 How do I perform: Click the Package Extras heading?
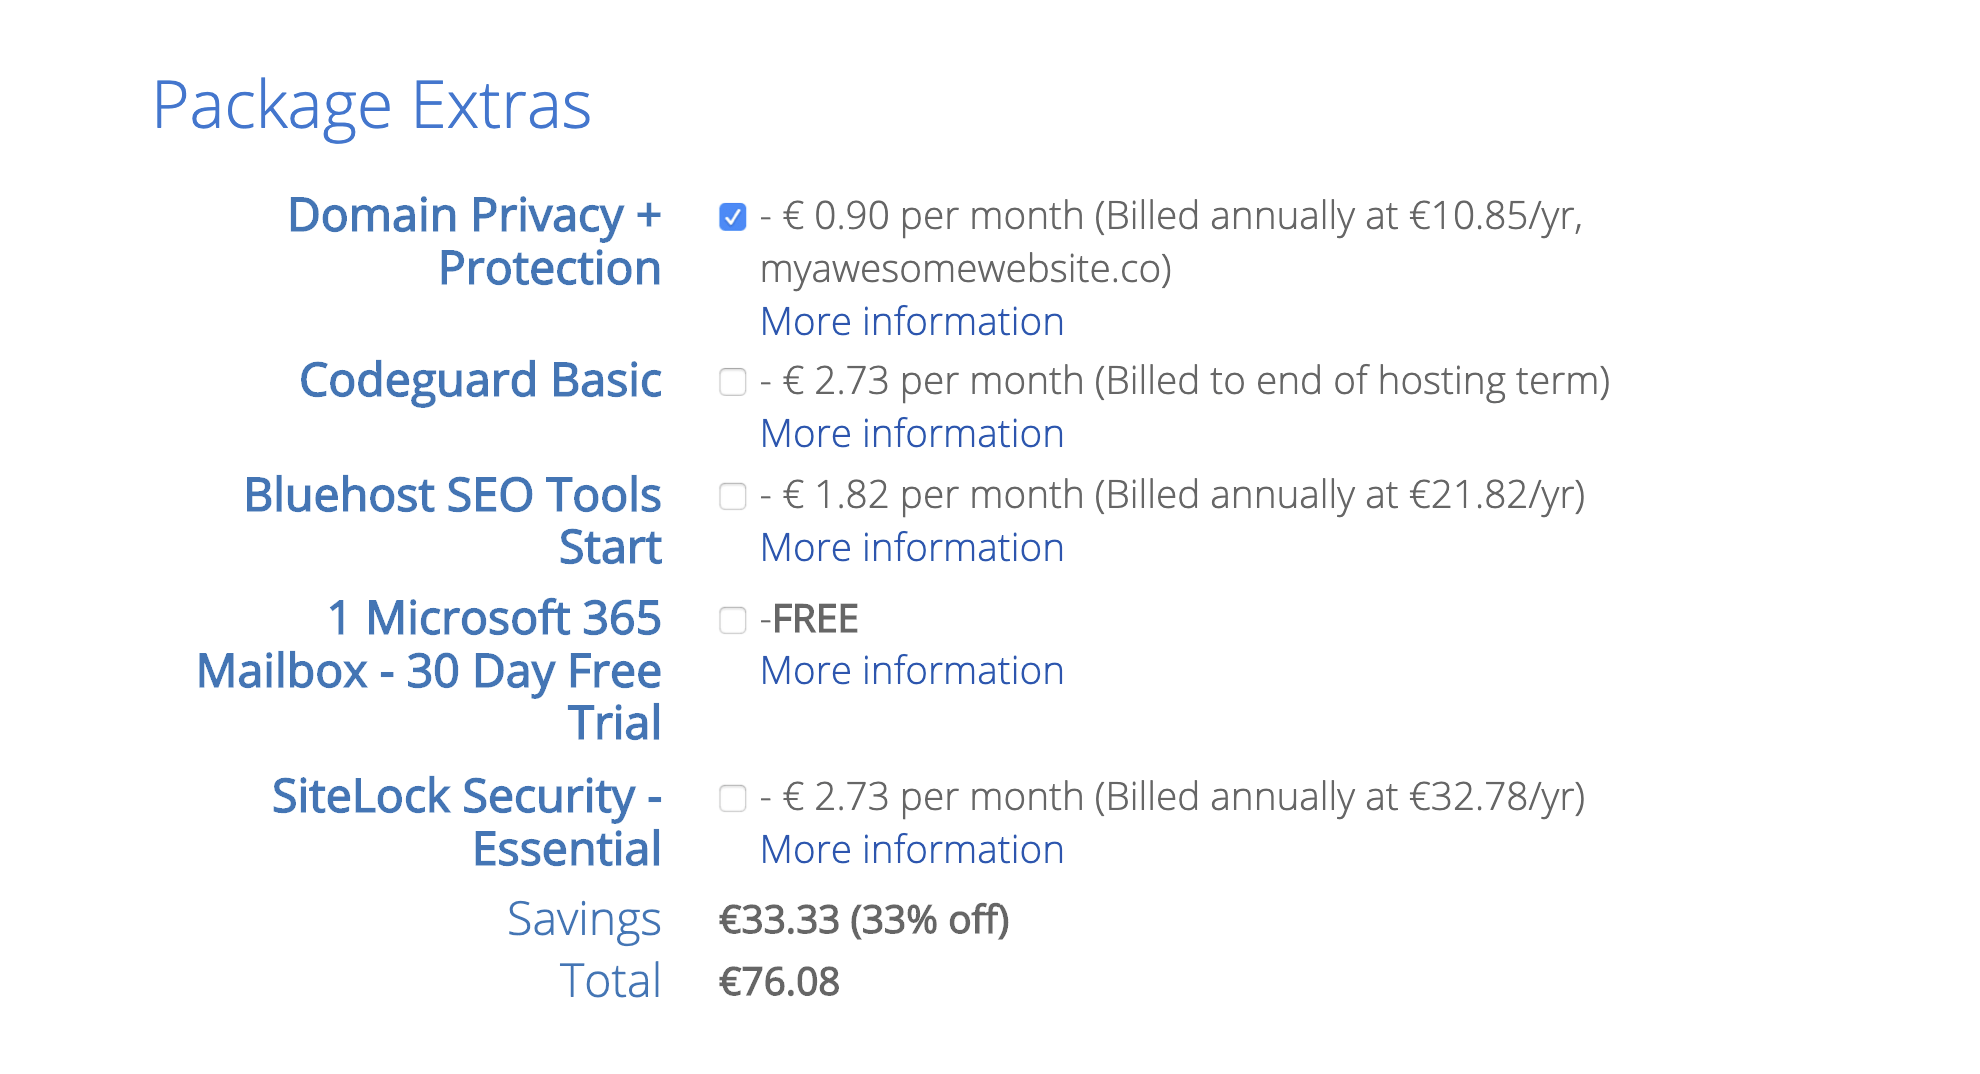371,106
